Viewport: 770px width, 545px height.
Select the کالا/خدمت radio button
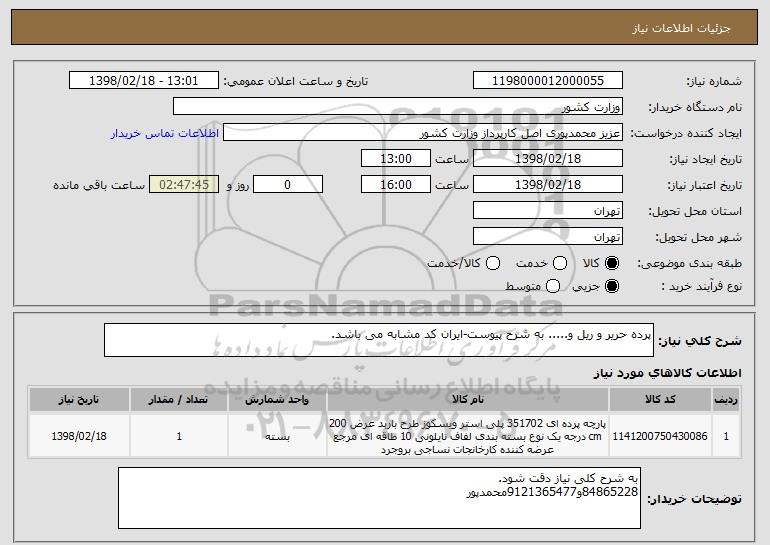coord(493,263)
